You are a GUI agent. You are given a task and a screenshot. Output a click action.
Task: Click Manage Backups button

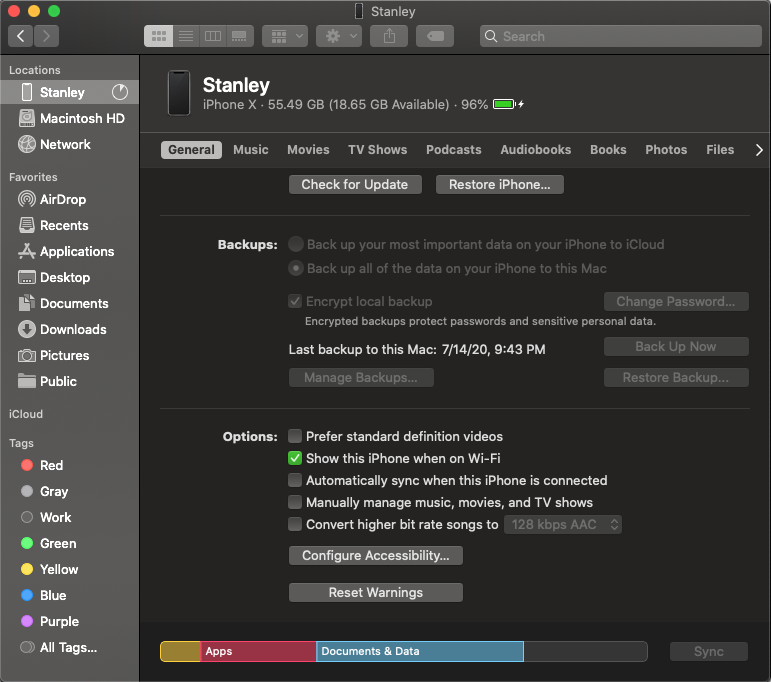click(361, 377)
